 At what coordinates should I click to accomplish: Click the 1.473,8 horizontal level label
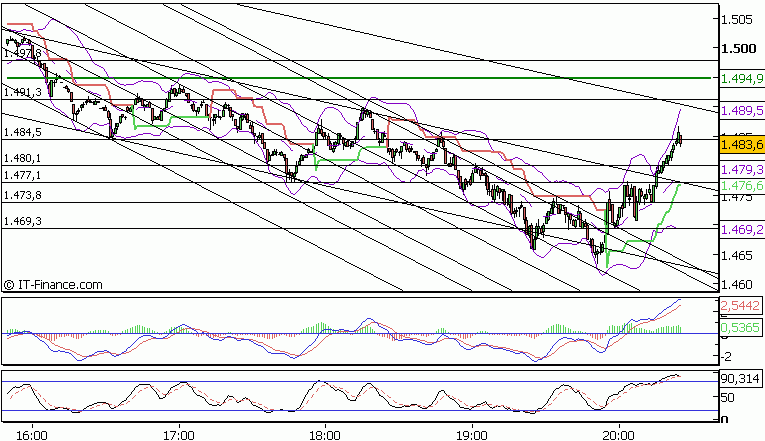(22, 195)
